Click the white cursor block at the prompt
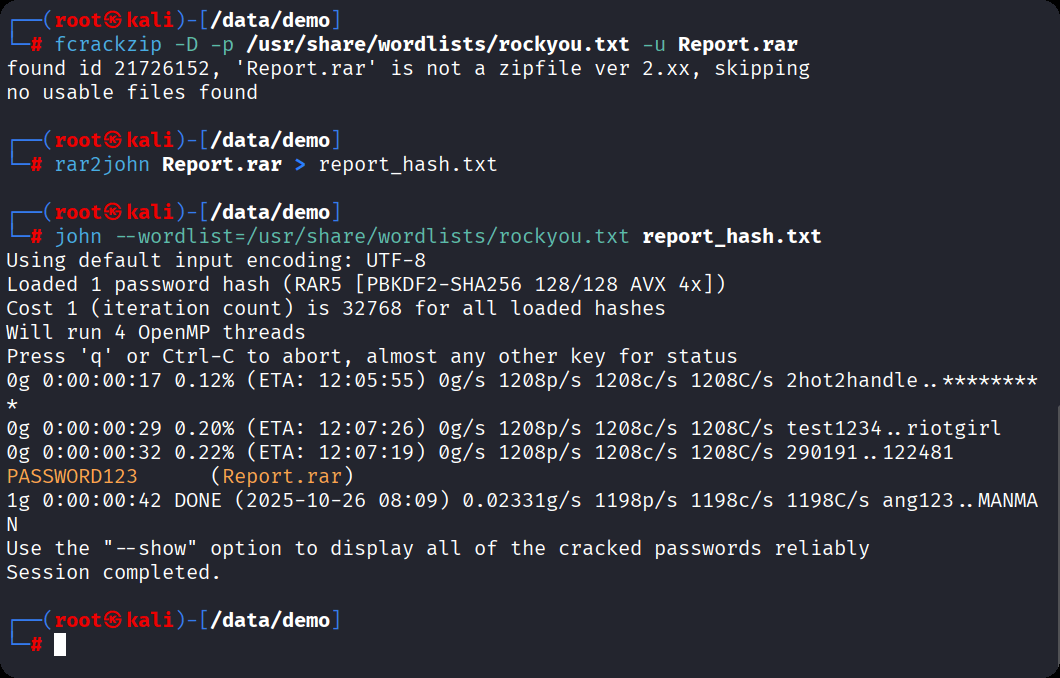This screenshot has width=1060, height=678. click(60, 645)
